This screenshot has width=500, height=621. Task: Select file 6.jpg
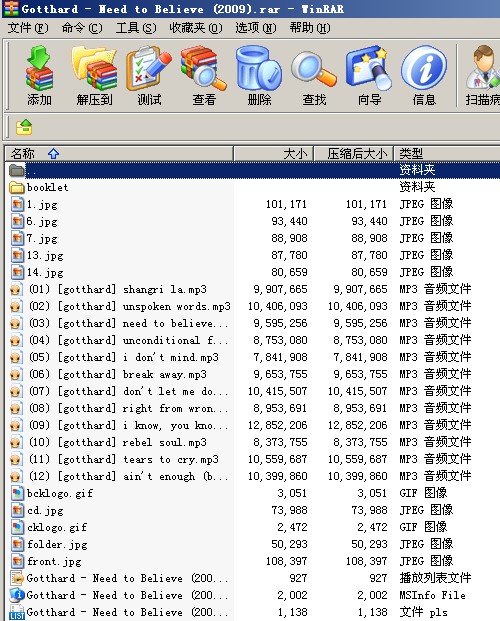click(x=42, y=221)
